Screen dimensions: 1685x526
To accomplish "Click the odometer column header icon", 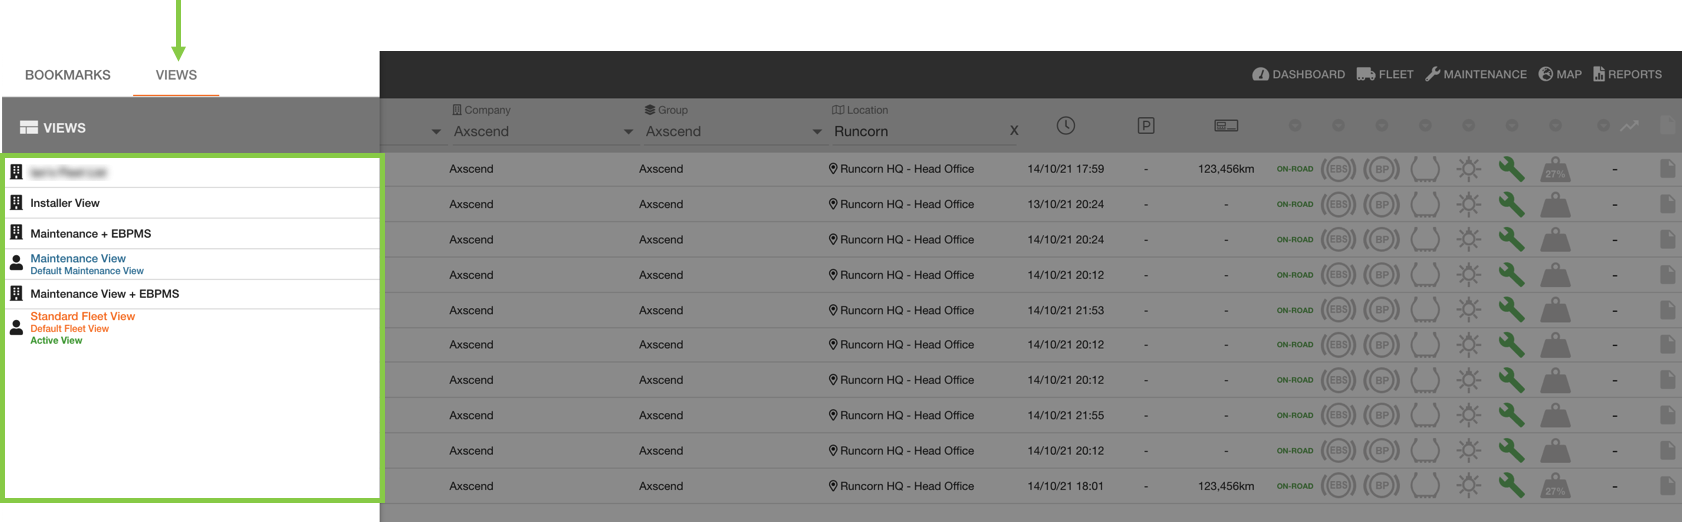I will [x=1226, y=126].
